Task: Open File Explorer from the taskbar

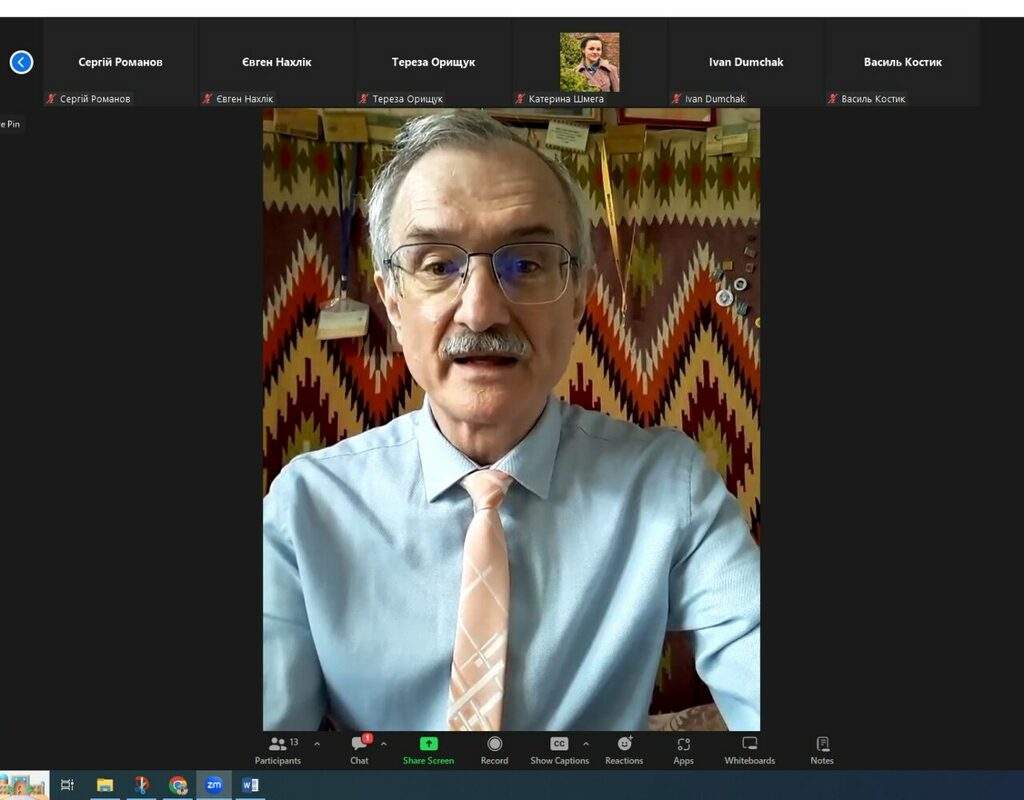Action: (105, 785)
